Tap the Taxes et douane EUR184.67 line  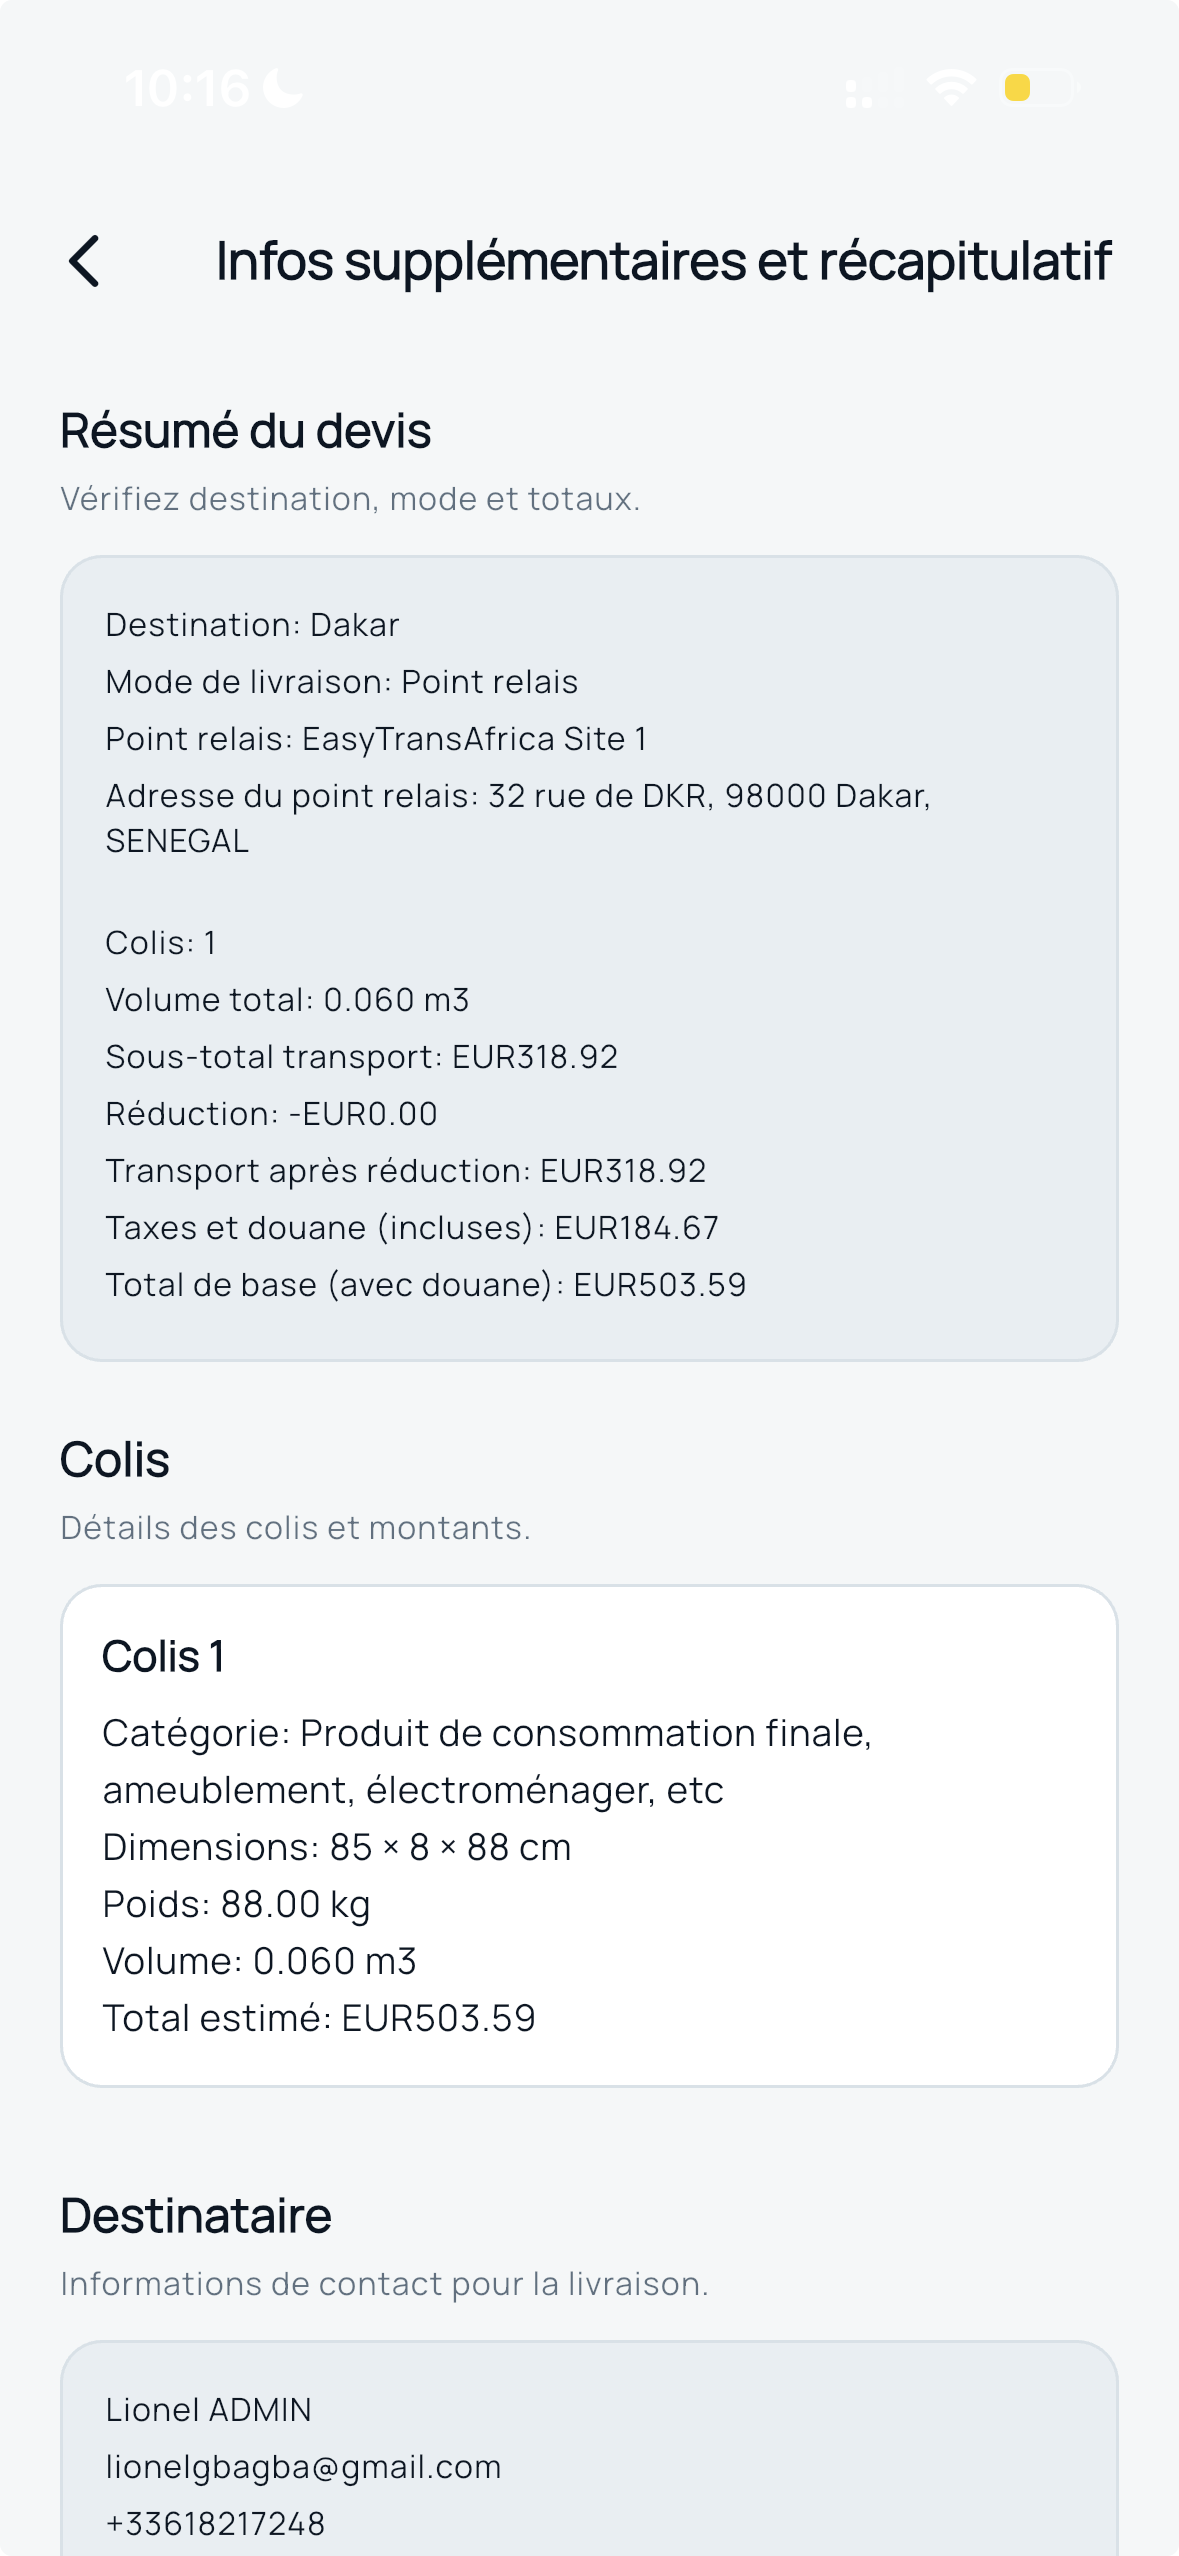(x=412, y=1228)
